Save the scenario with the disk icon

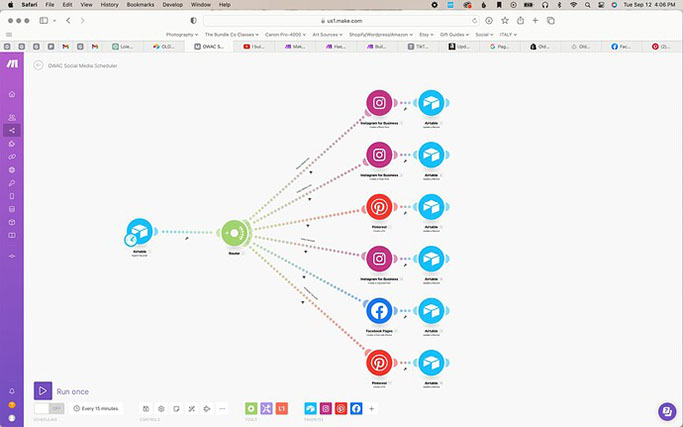coord(146,409)
